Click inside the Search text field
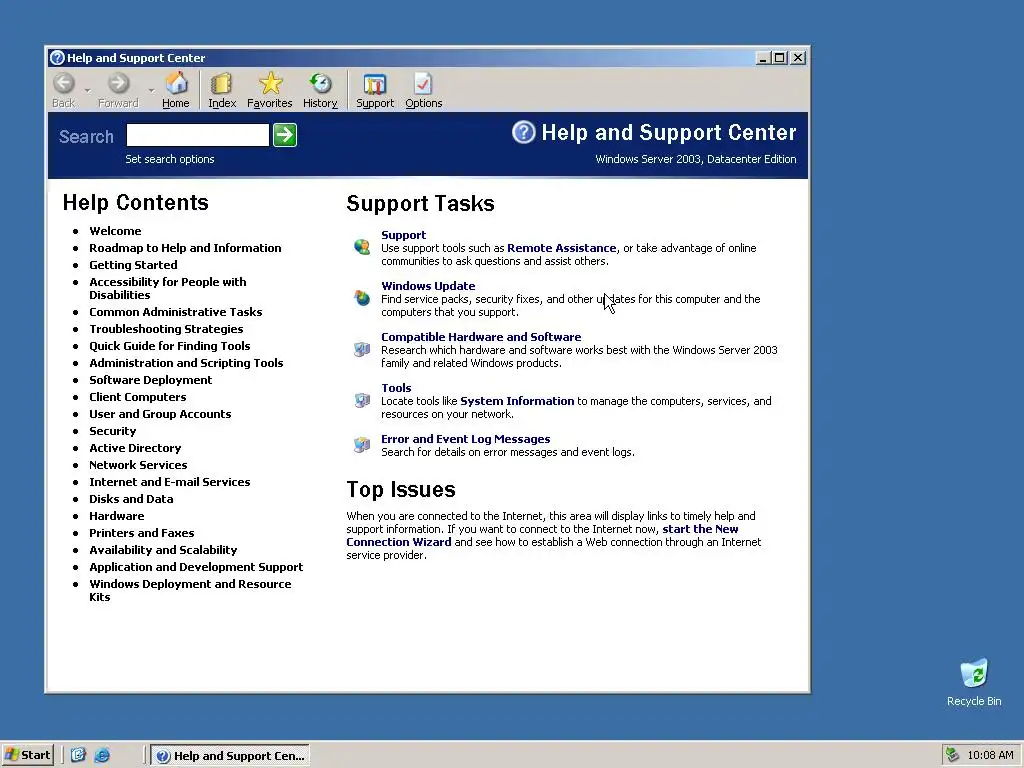The width and height of the screenshot is (1024, 768). [197, 135]
